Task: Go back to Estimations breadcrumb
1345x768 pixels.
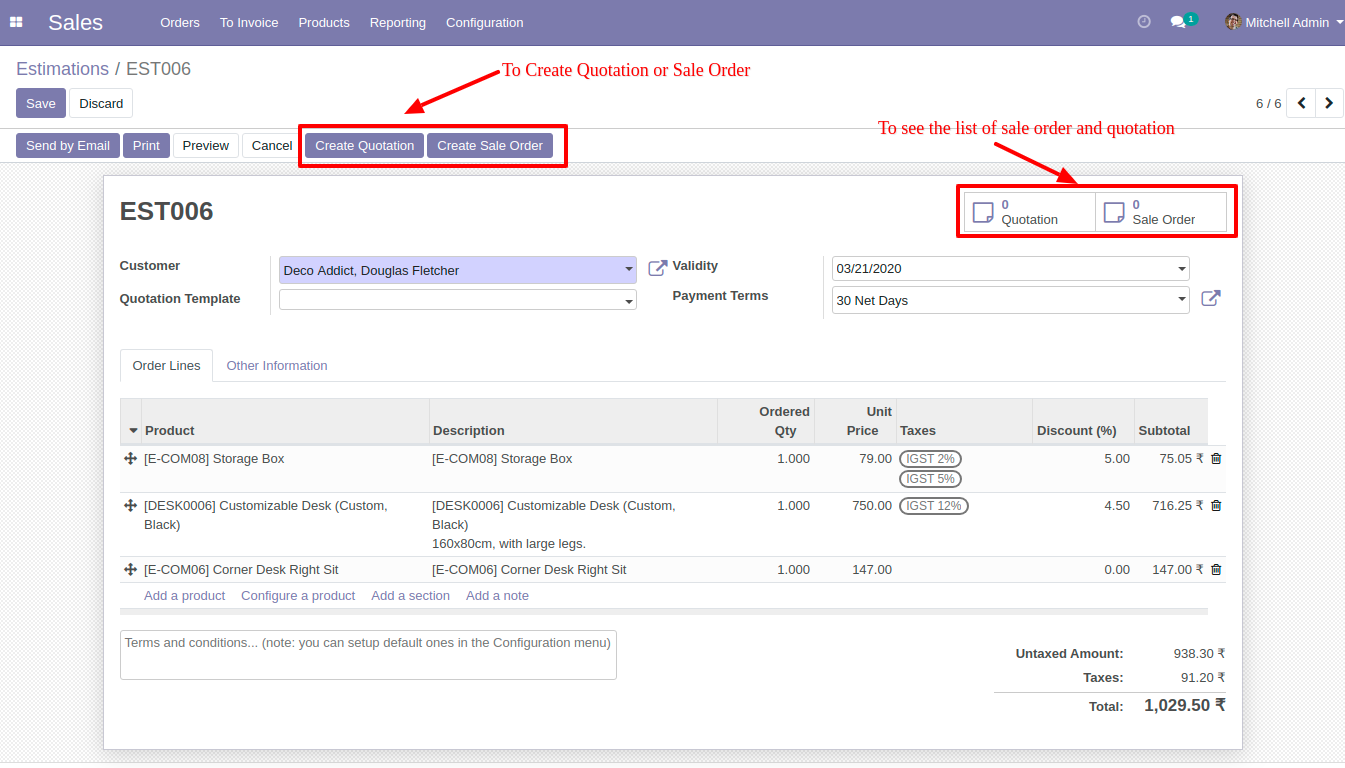Action: point(62,69)
